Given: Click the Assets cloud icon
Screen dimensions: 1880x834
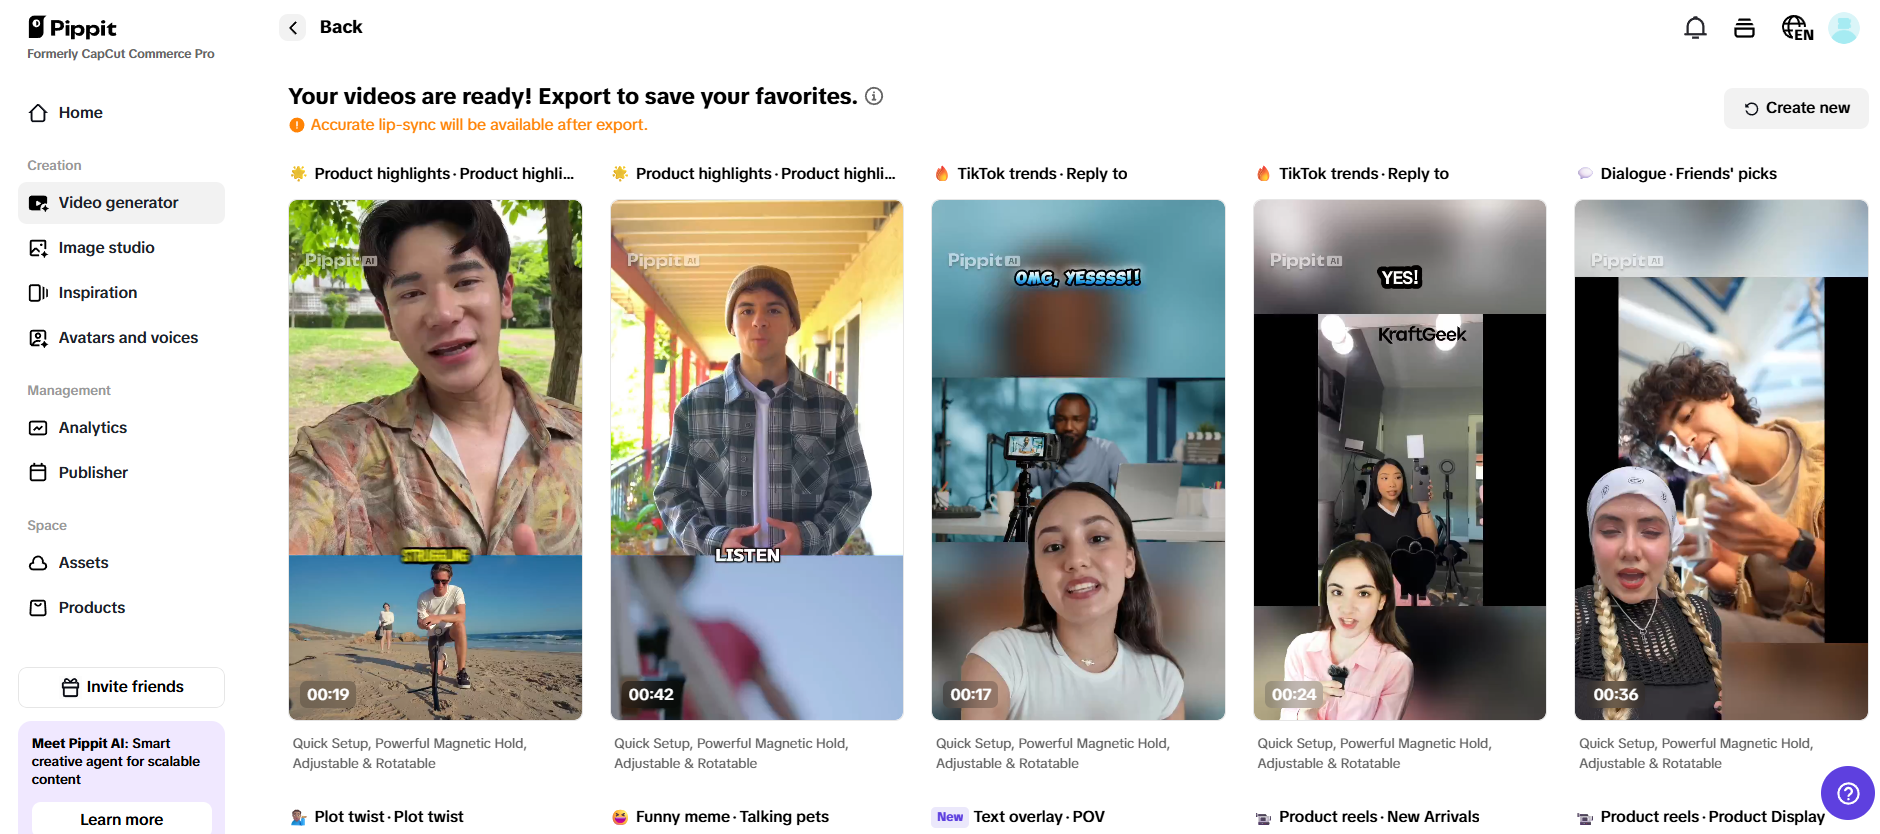Looking at the screenshot, I should click(x=38, y=563).
